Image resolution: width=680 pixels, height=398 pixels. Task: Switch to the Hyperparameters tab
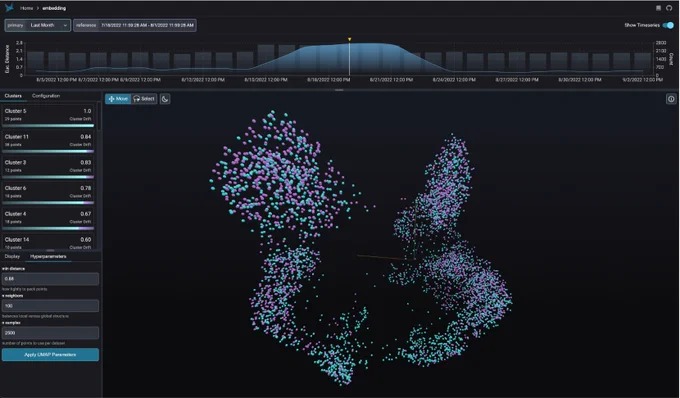pos(48,256)
